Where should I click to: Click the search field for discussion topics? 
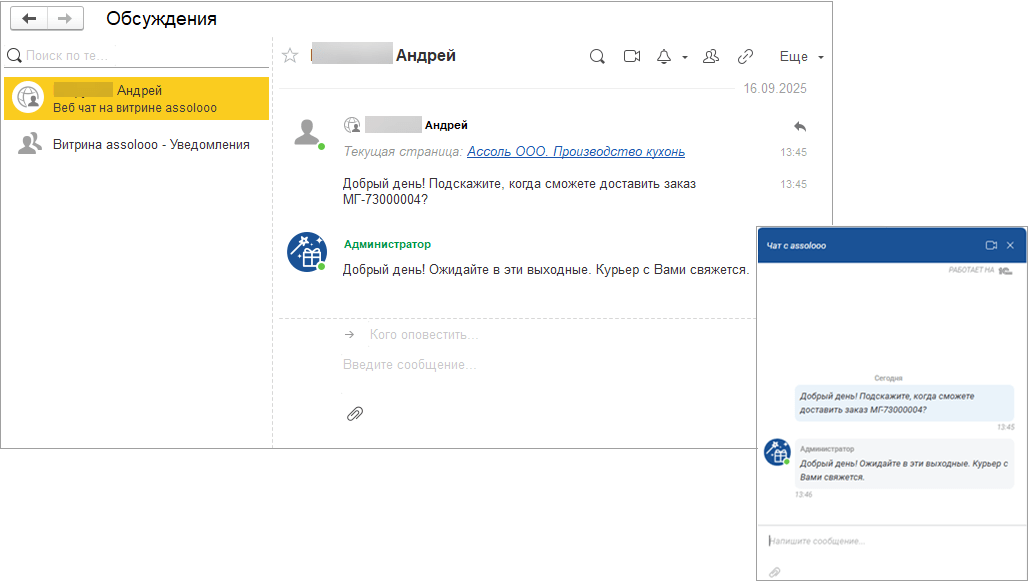click(138, 56)
